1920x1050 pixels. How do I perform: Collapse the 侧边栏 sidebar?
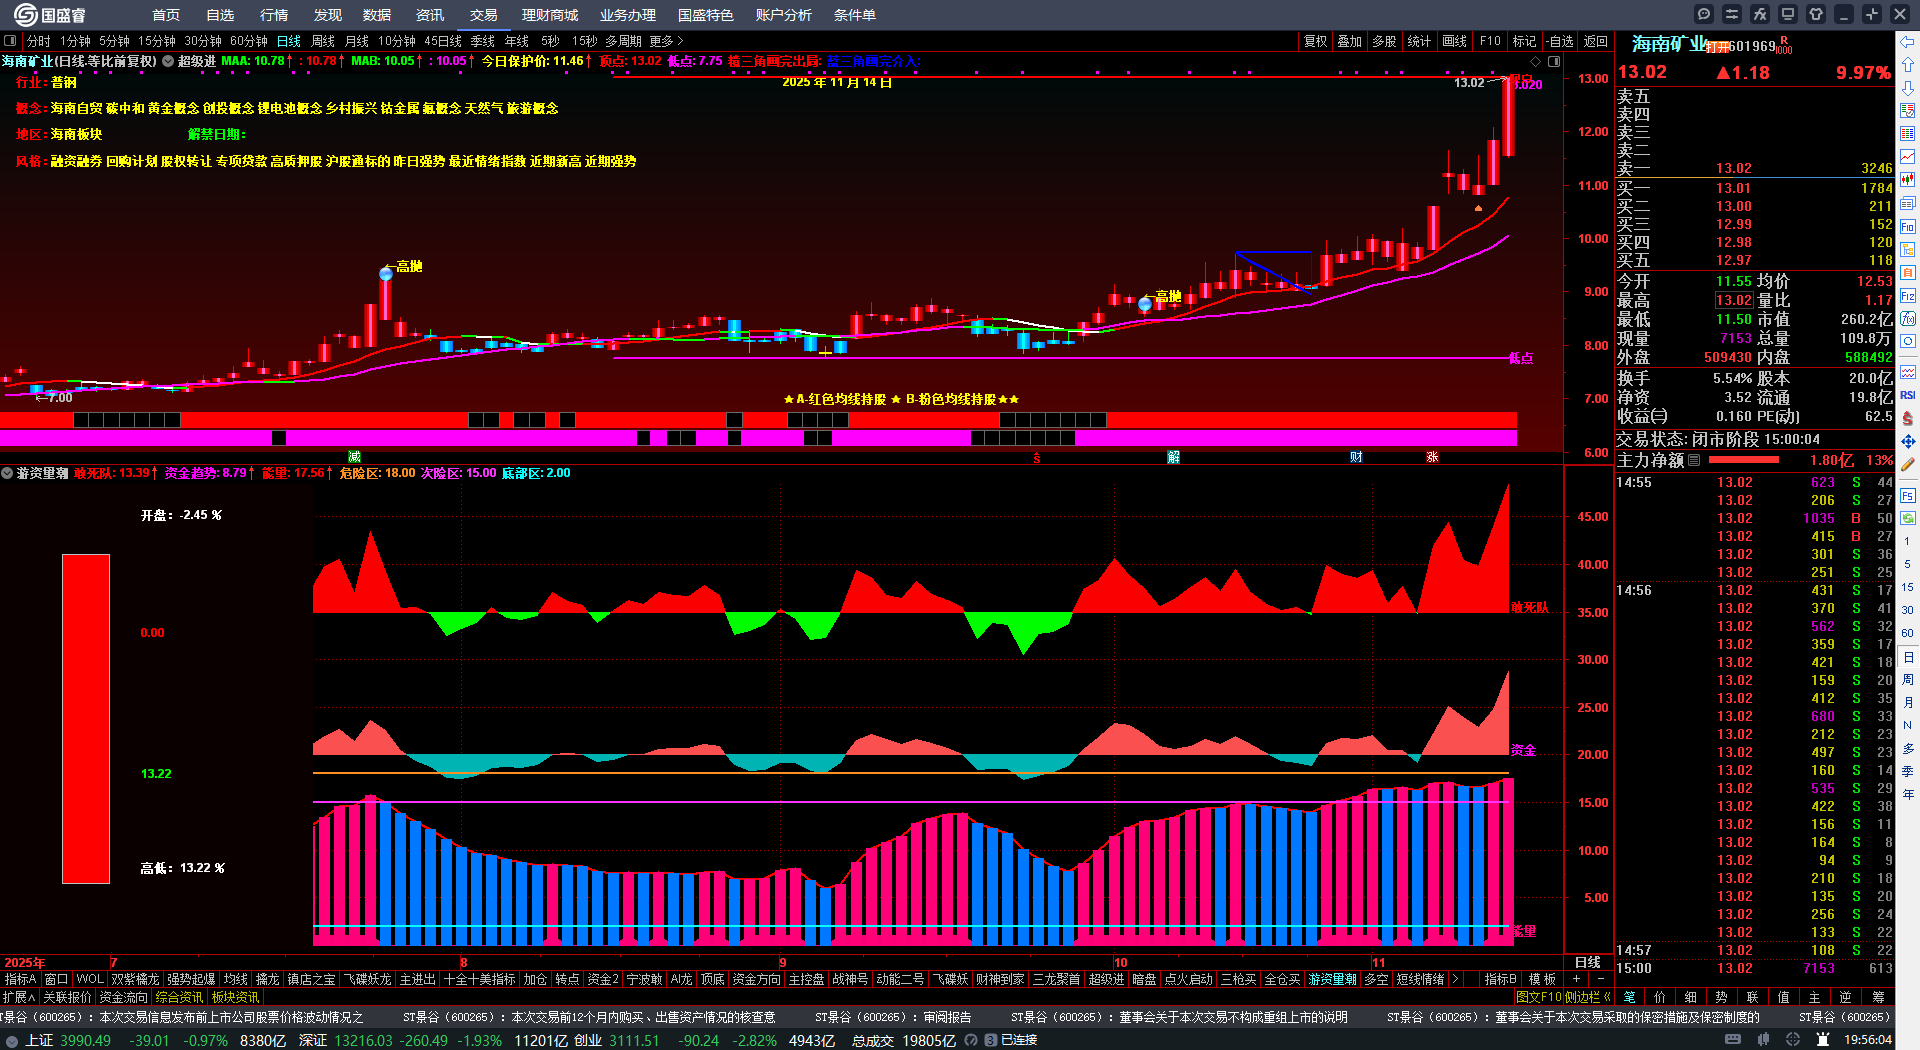tap(1588, 997)
